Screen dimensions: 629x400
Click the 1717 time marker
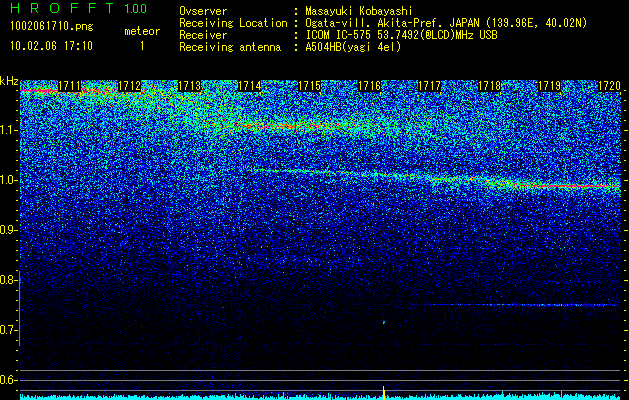click(430, 86)
